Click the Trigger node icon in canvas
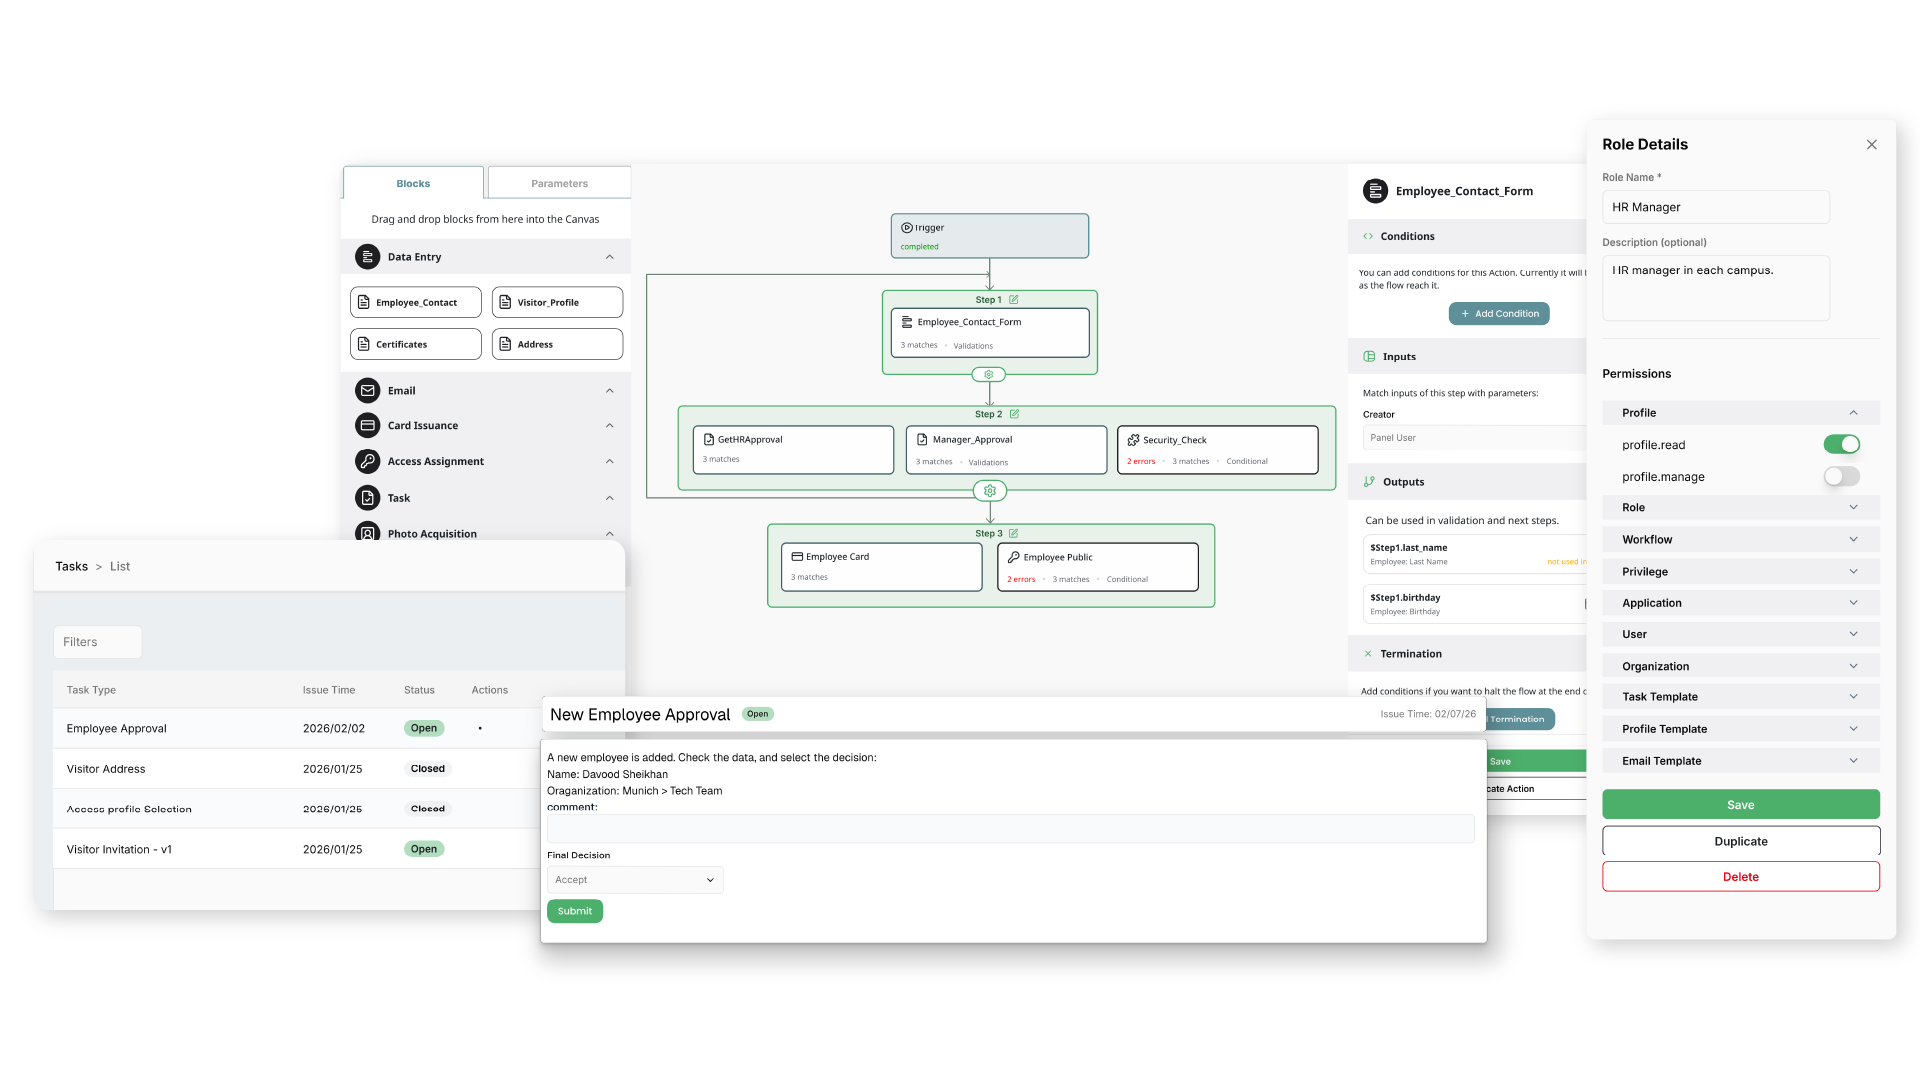 click(907, 227)
